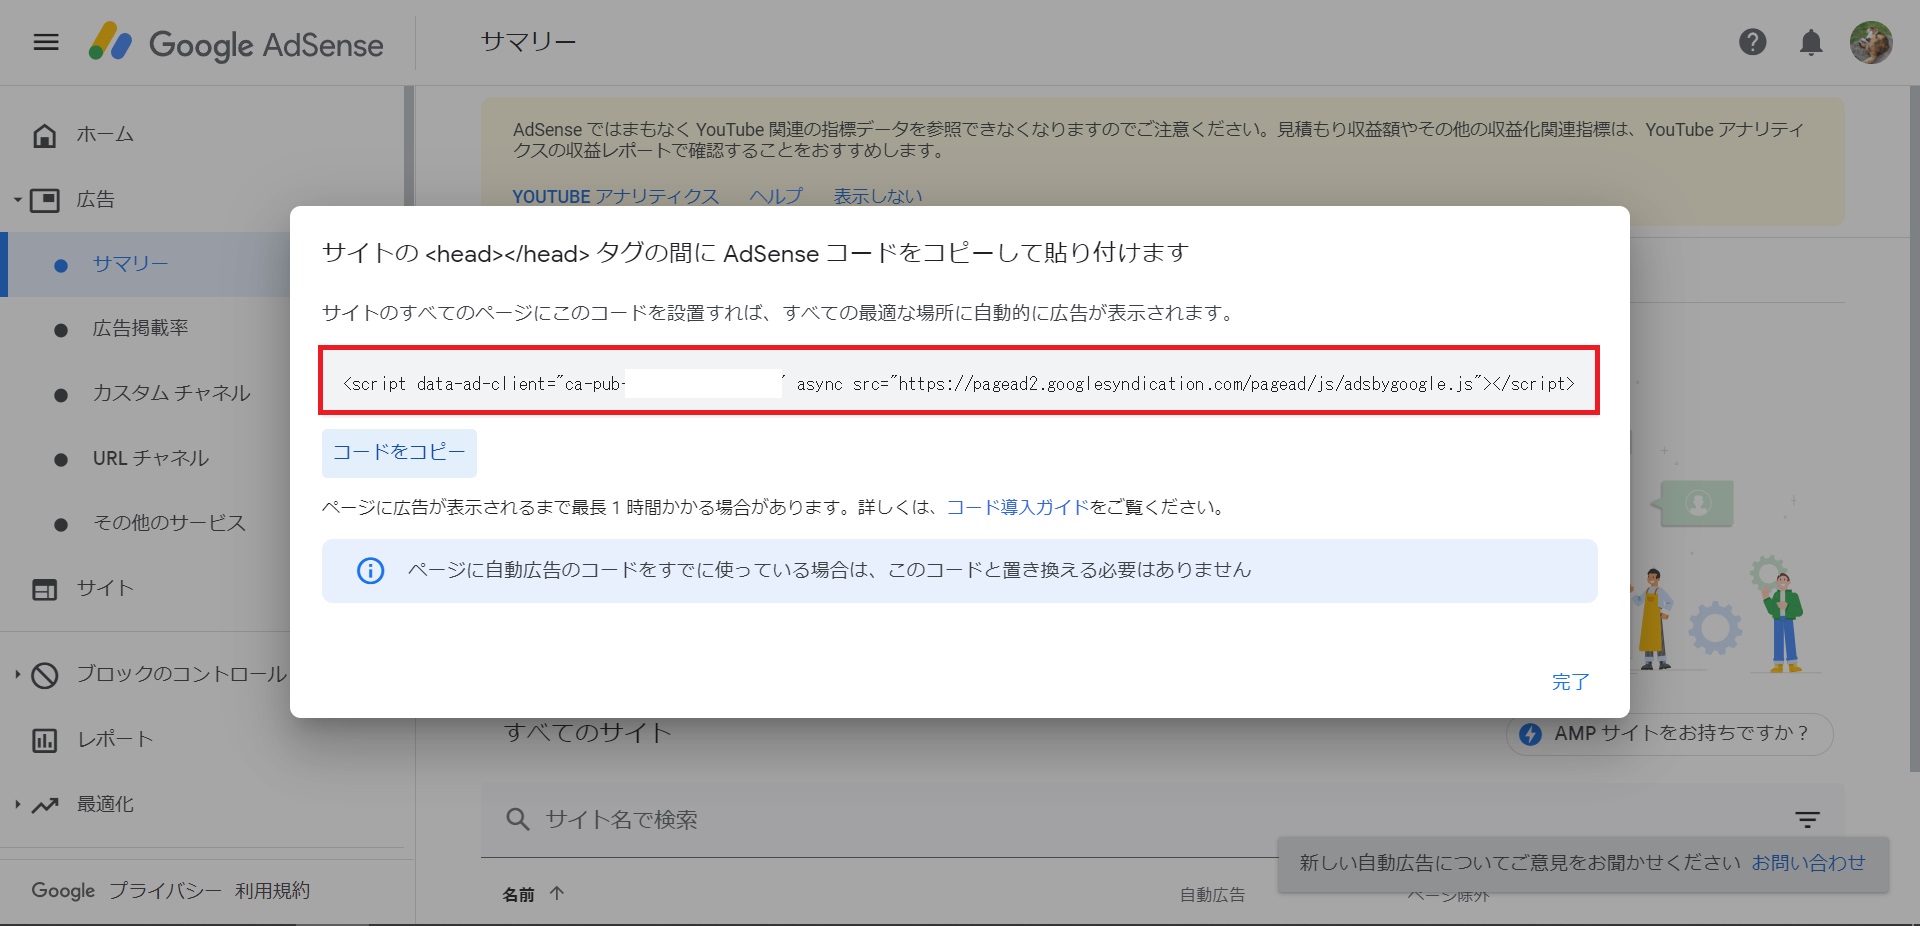This screenshot has width=1921, height=928.
Task: Open the プライバシー link in footer
Action: (x=165, y=891)
